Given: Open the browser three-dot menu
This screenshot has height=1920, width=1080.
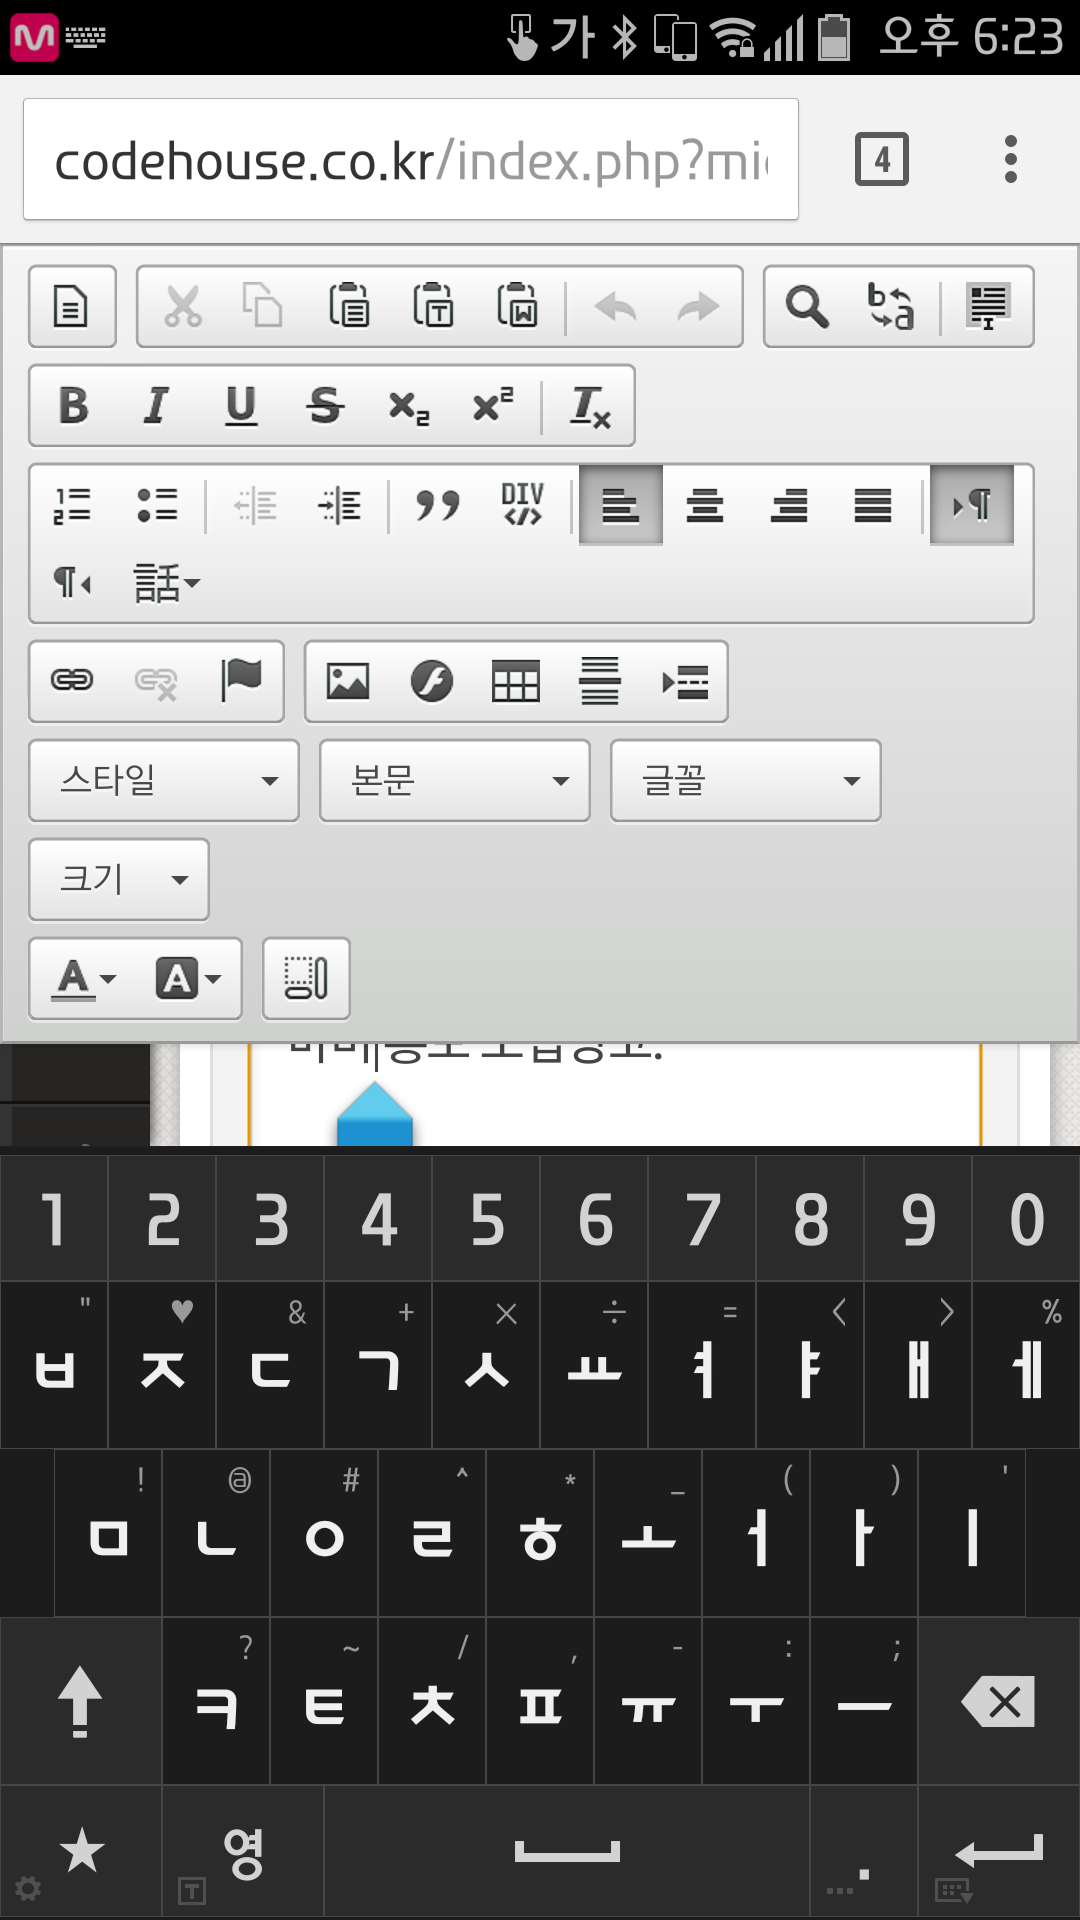Looking at the screenshot, I should pos(1011,159).
